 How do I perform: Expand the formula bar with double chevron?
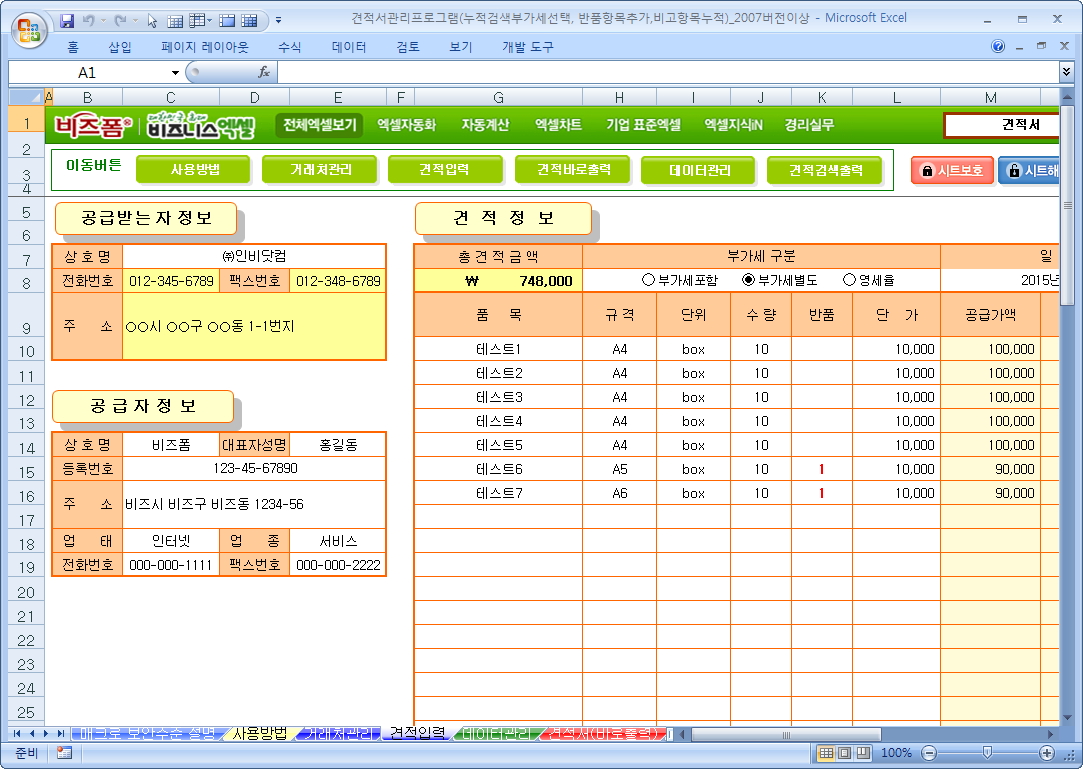coord(1066,72)
